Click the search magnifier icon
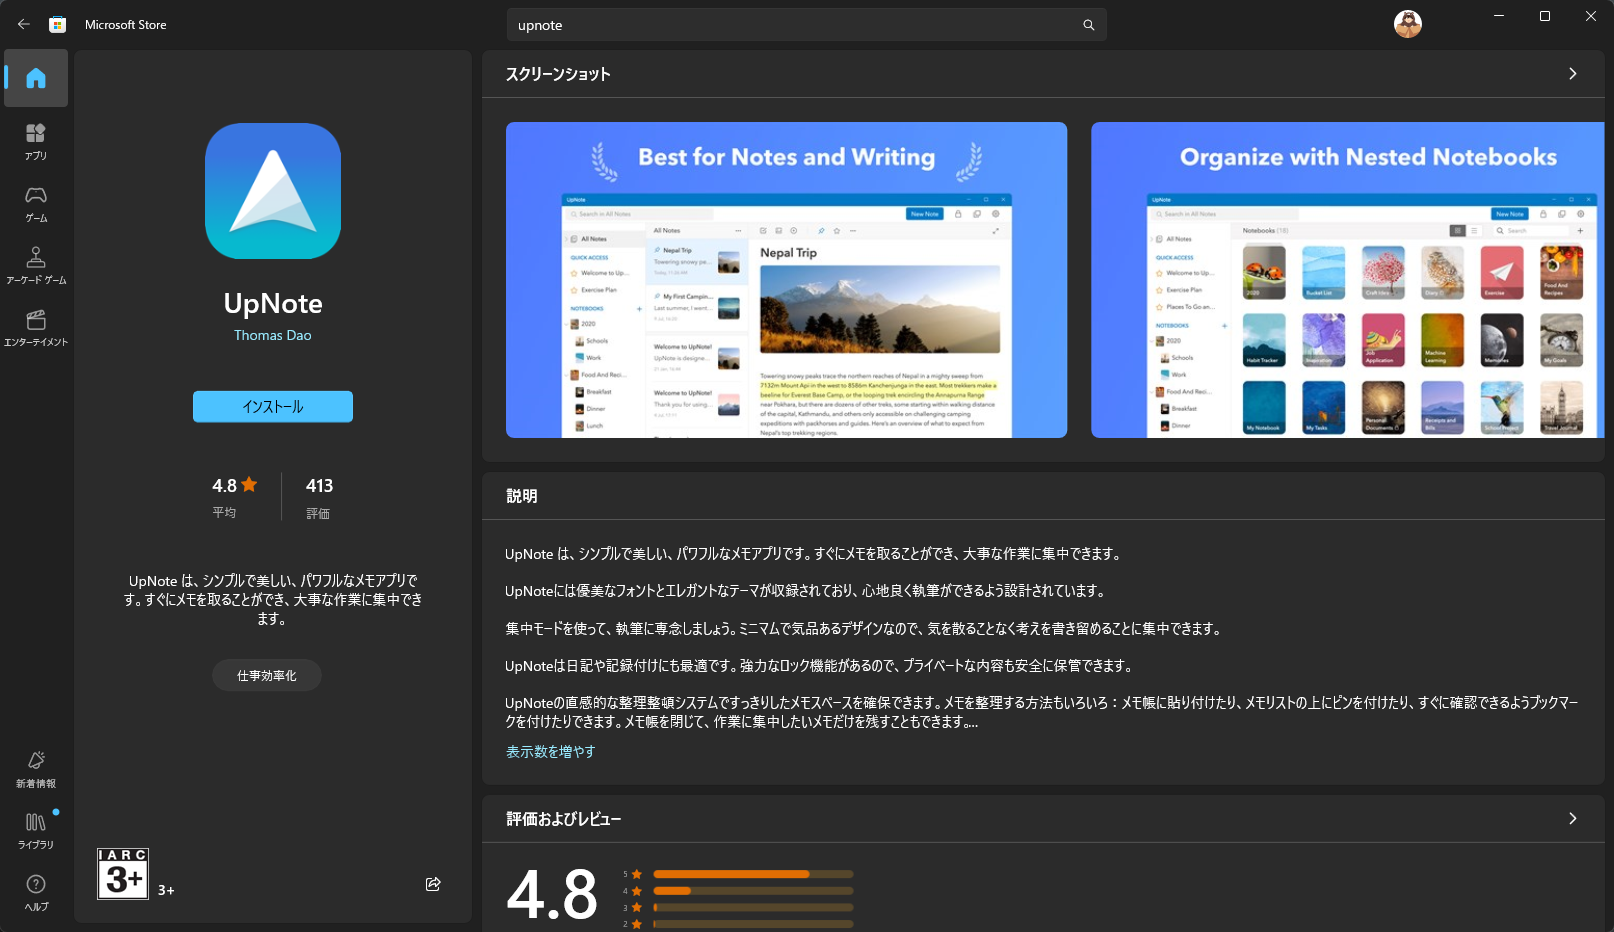The width and height of the screenshot is (1614, 932). 1089,25
